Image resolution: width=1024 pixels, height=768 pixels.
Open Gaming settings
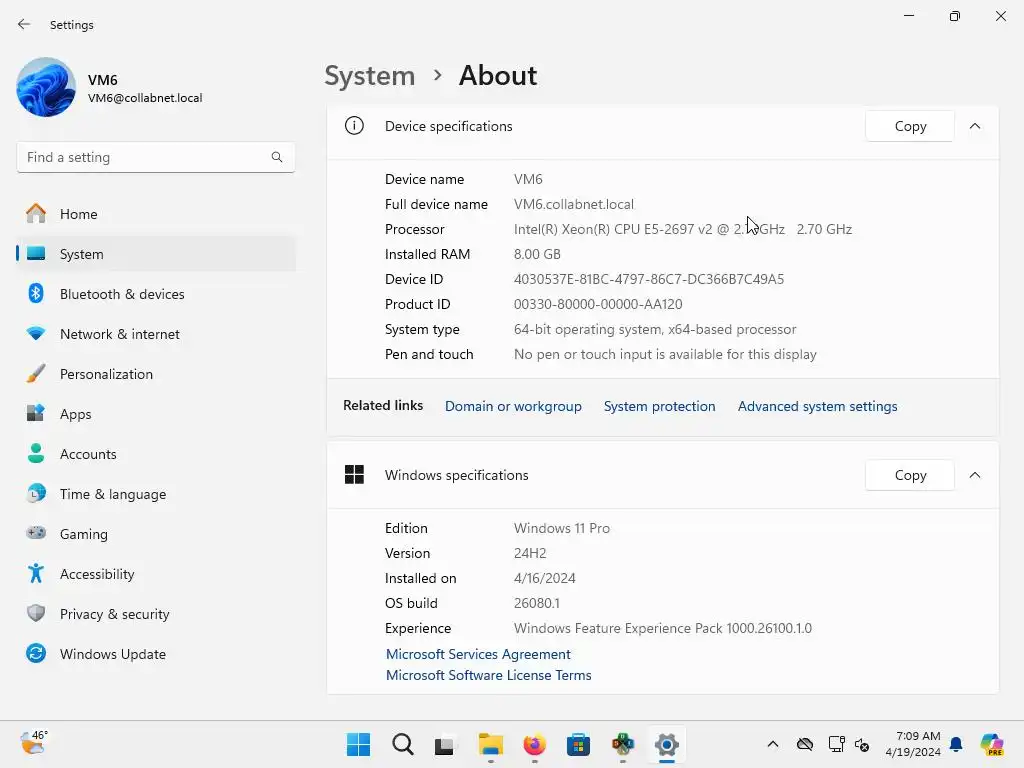click(155, 534)
